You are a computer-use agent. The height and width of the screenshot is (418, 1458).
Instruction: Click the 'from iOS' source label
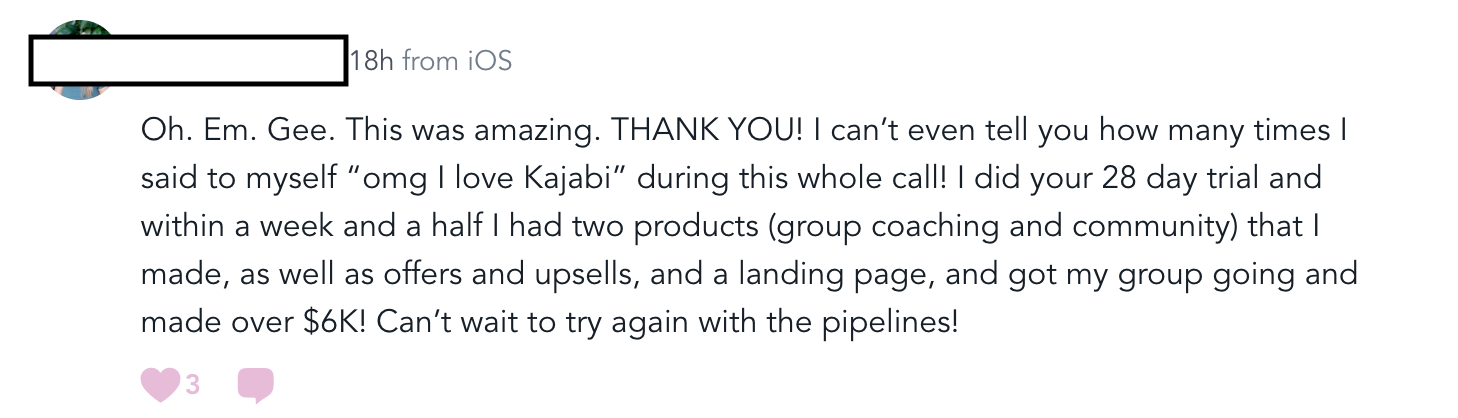click(x=457, y=62)
